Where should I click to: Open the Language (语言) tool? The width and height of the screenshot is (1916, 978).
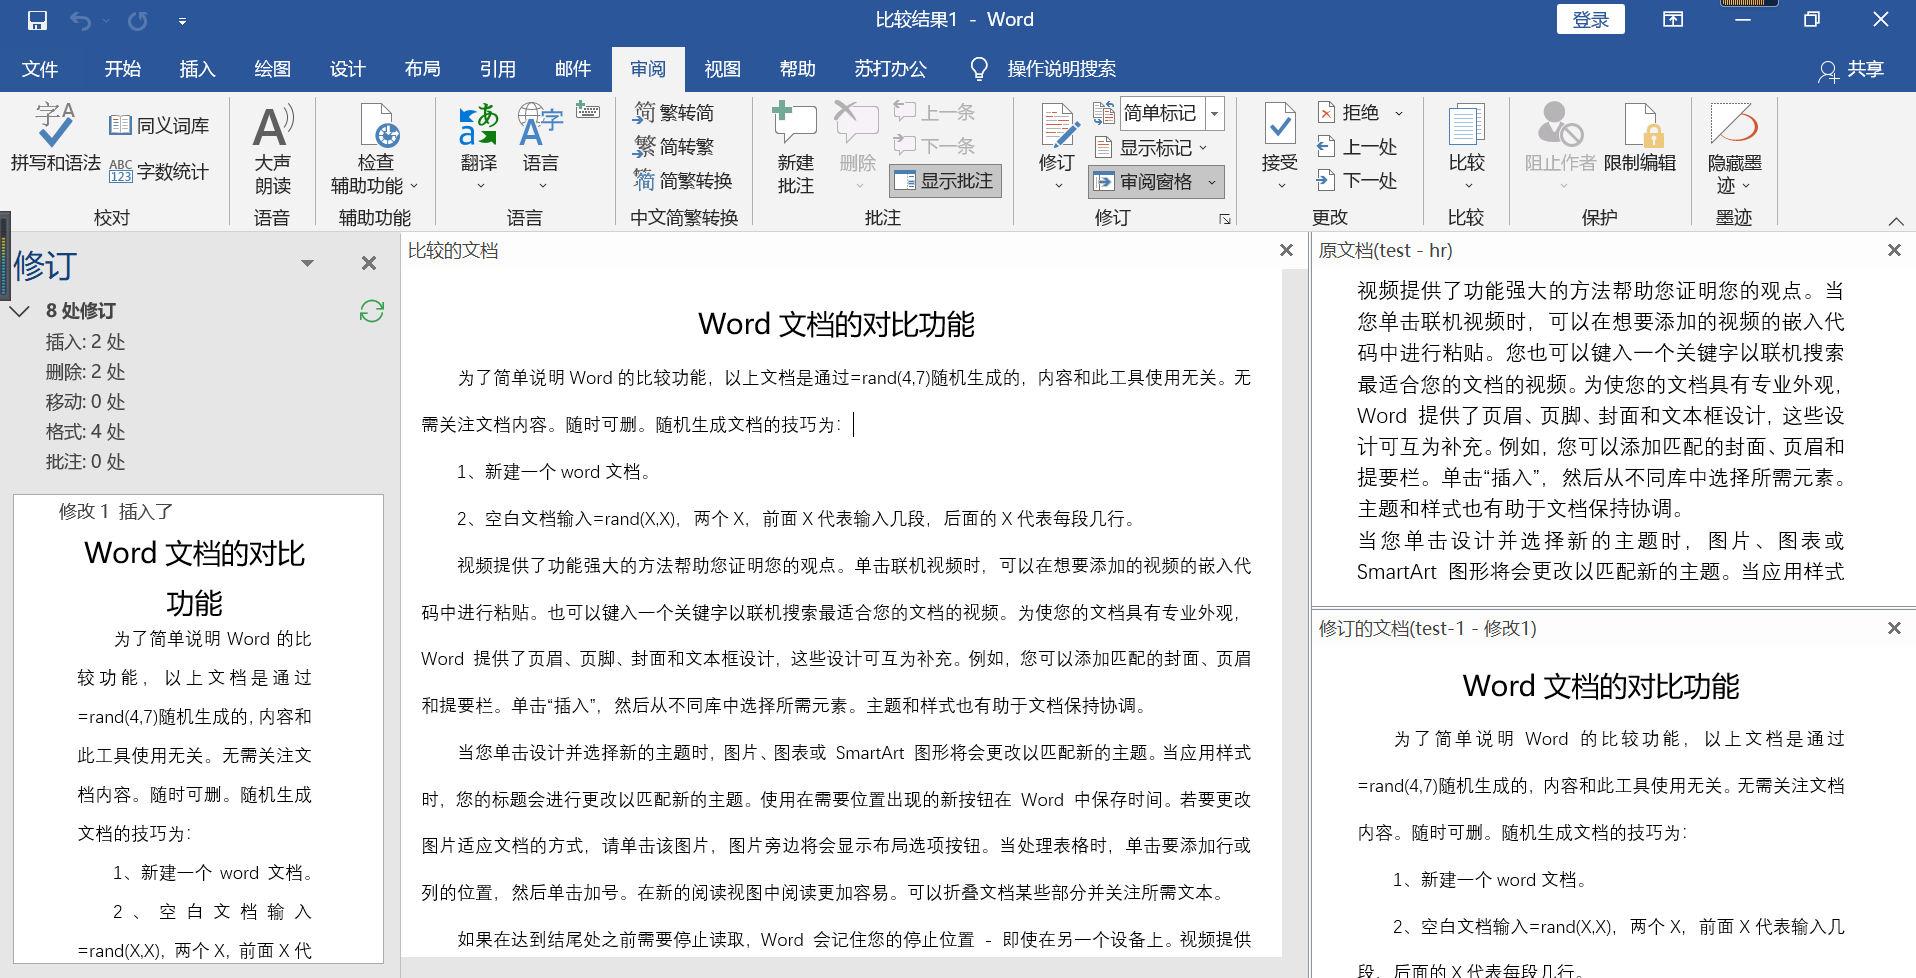point(541,146)
